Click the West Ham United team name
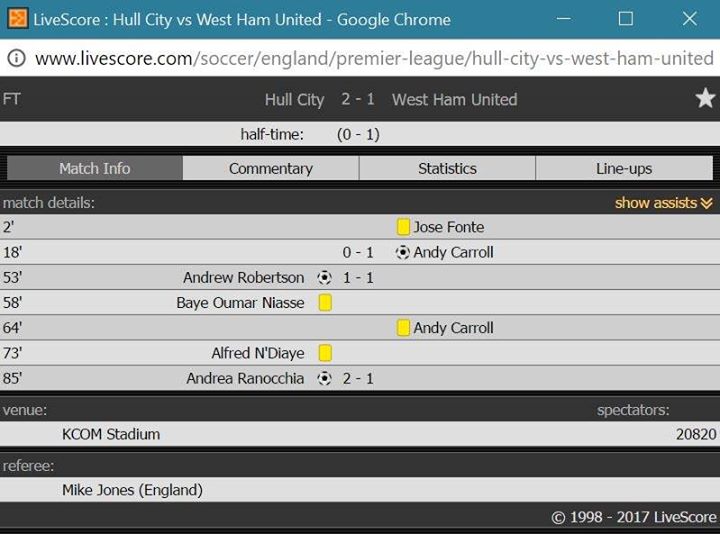Image resolution: width=720 pixels, height=534 pixels. point(455,100)
